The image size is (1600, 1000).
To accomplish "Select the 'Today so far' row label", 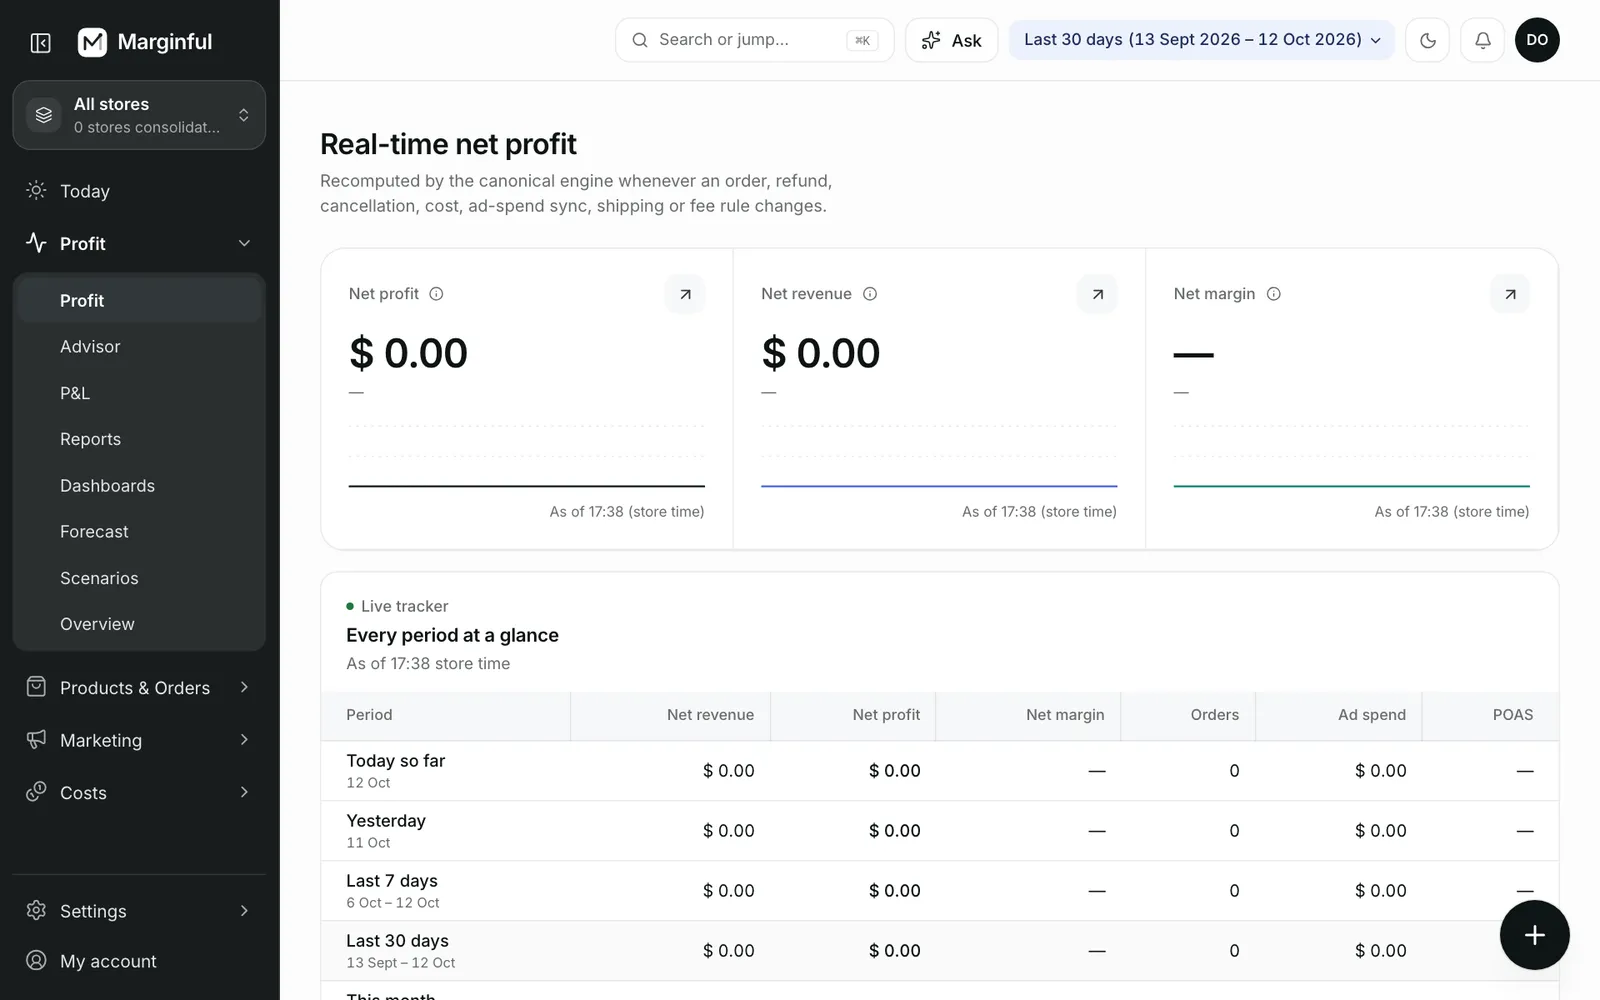I will (396, 761).
